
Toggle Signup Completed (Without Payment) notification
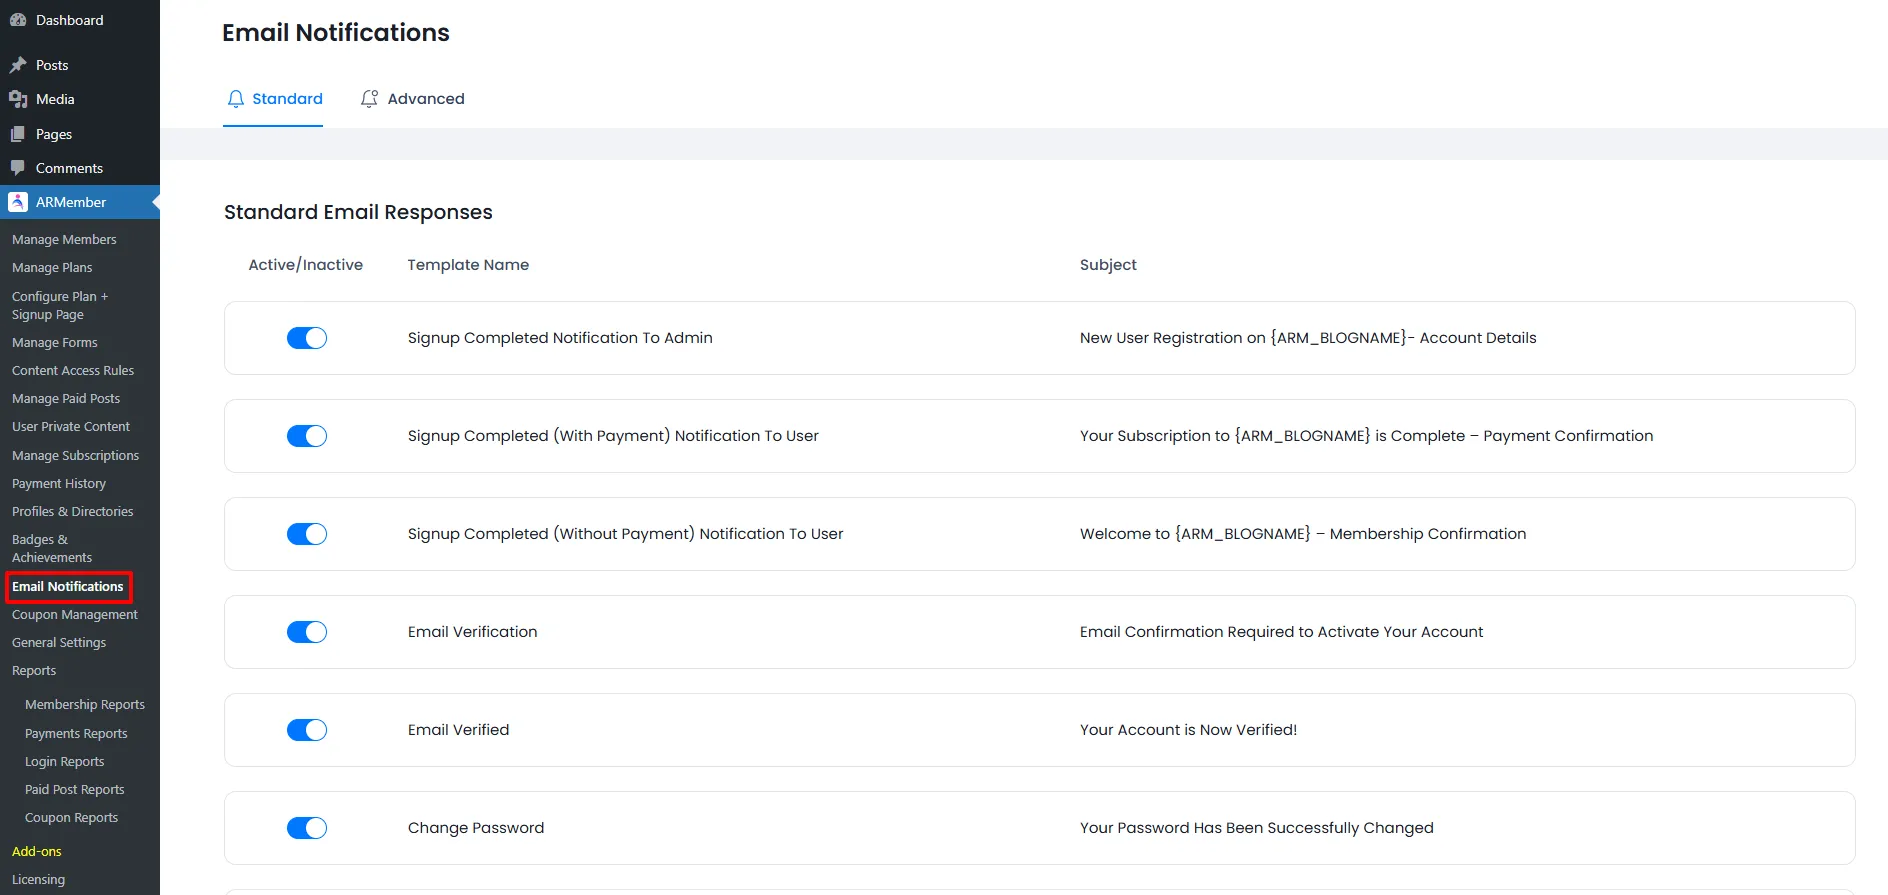[307, 534]
